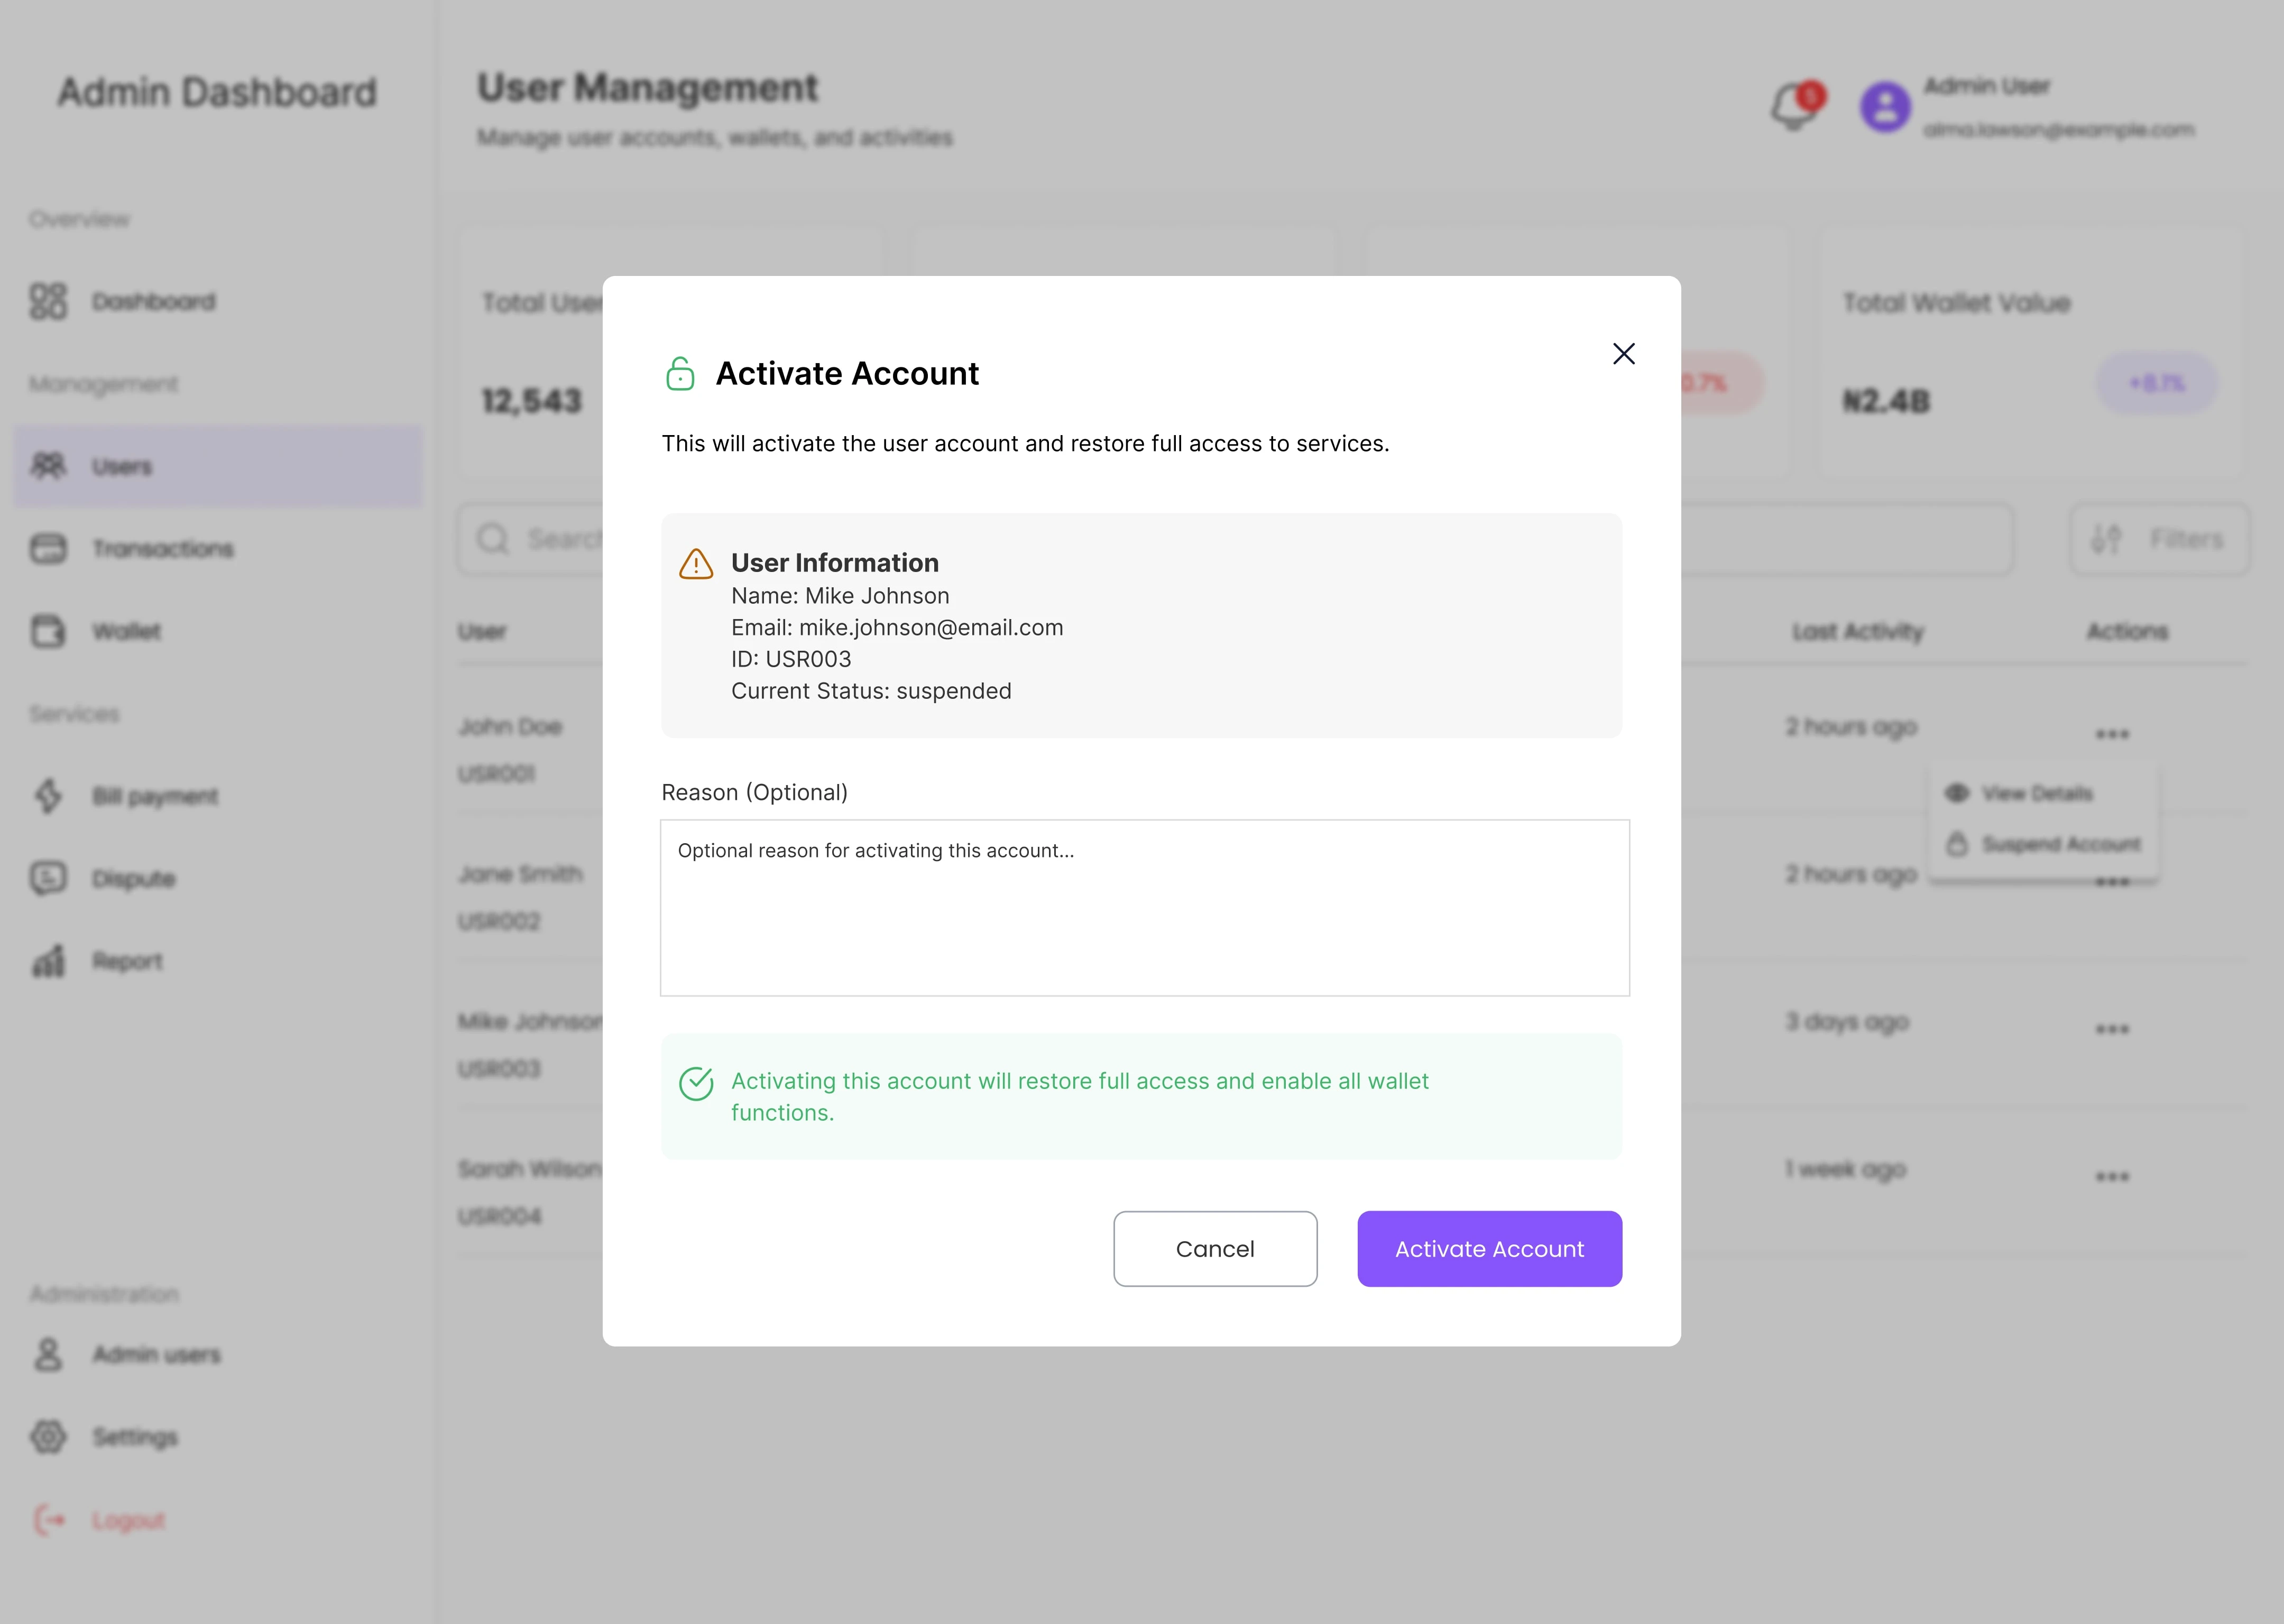Go to the Dispute page
The image size is (2284, 1624).
[x=133, y=878]
